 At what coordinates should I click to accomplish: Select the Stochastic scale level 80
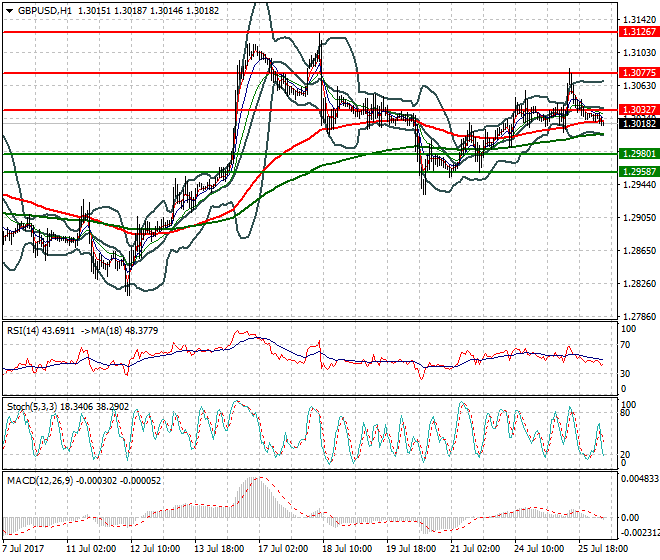(625, 413)
